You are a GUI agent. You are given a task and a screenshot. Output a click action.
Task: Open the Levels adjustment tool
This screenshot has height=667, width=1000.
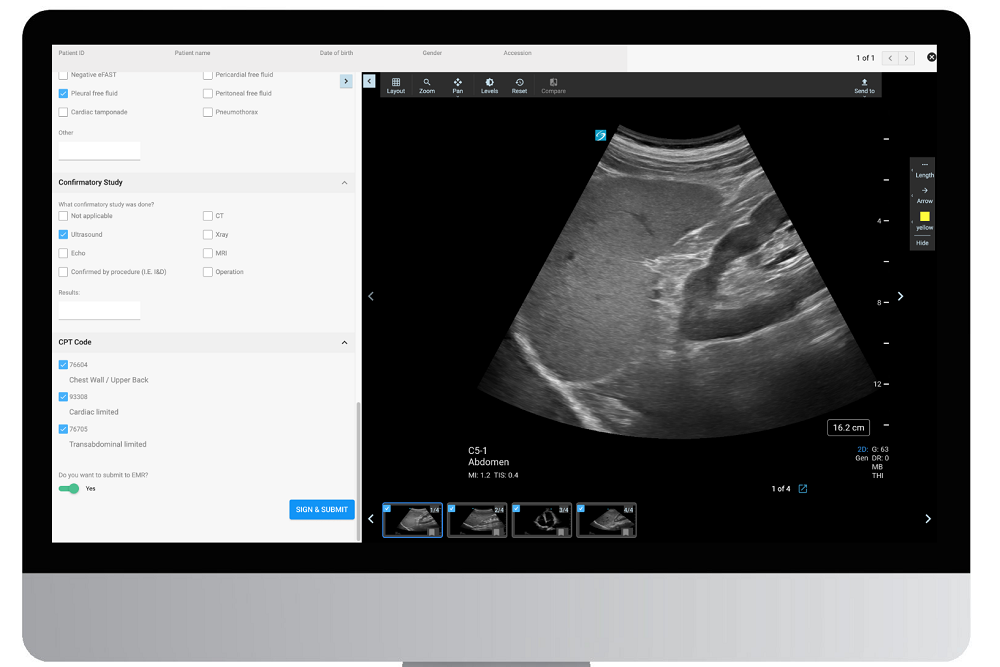pyautogui.click(x=489, y=85)
